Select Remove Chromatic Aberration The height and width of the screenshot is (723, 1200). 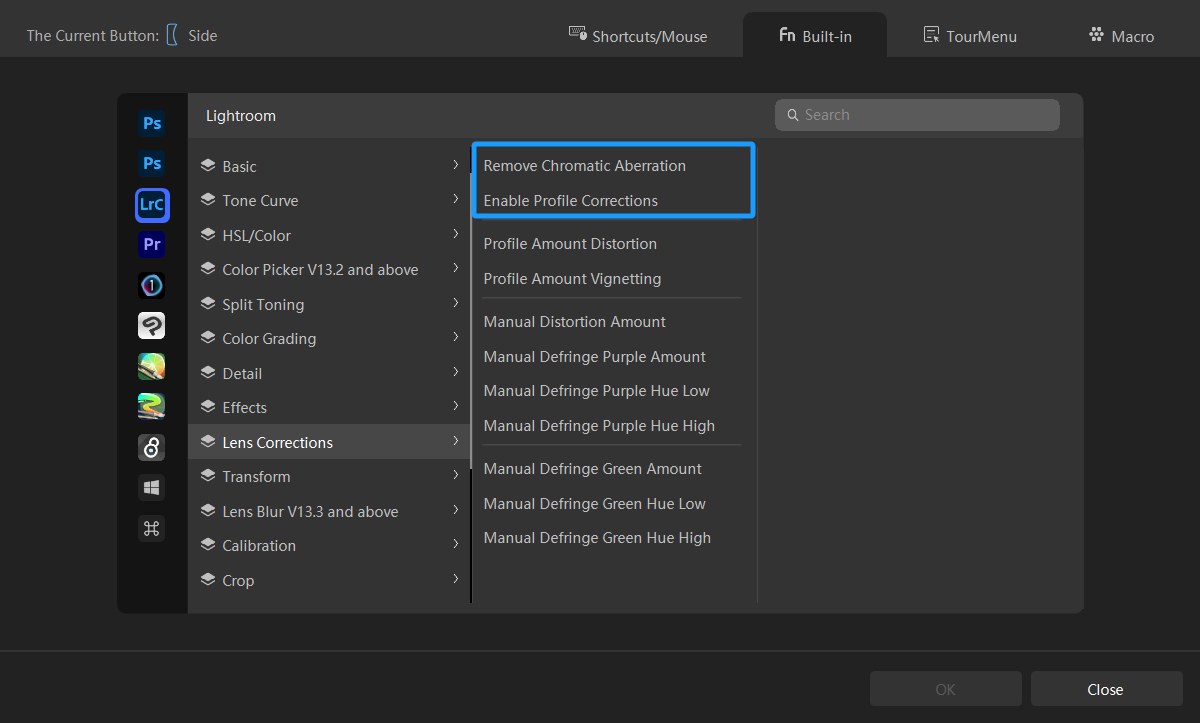(x=585, y=165)
